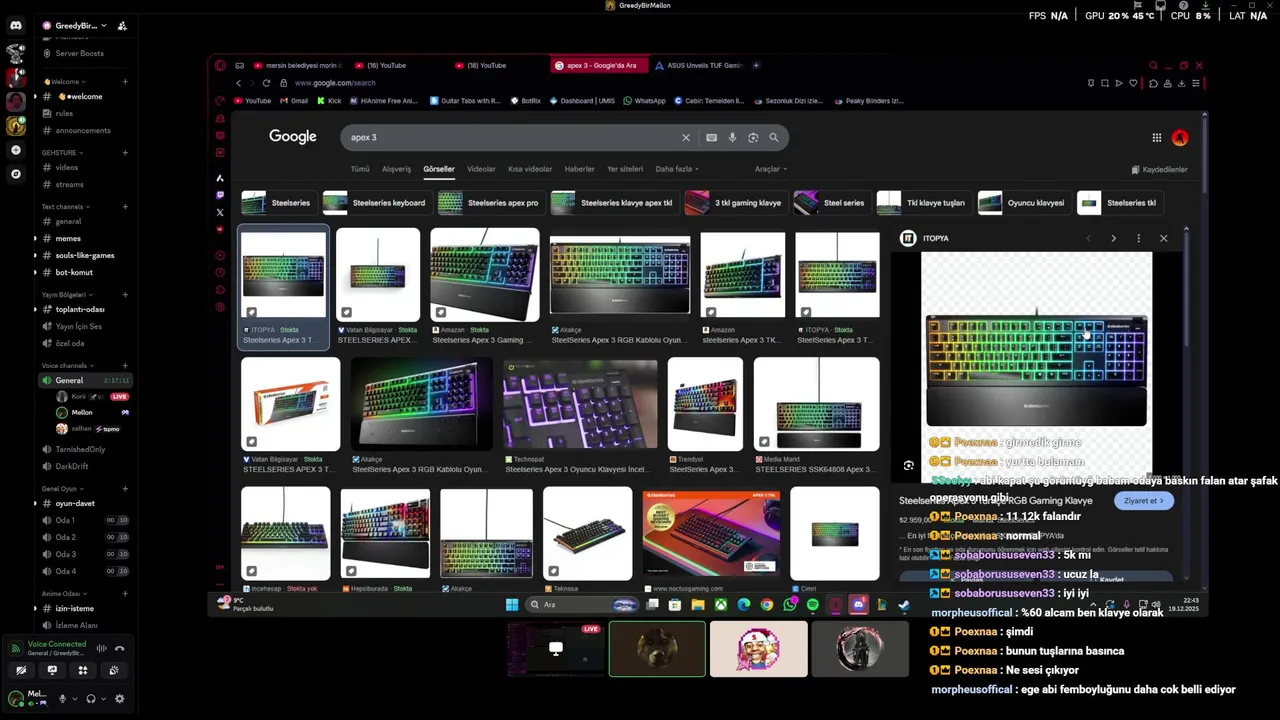Switch to the Videolar search tab
1280x720 pixels.
click(481, 169)
